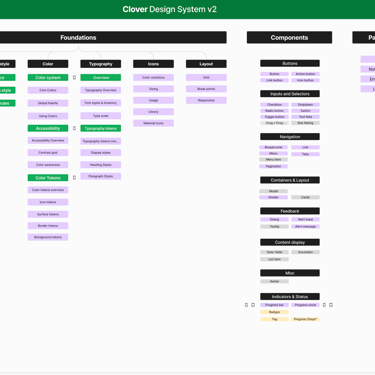Open the Breadcrumb component node
Image resolution: width=375 pixels, height=375 pixels.
[273, 147]
